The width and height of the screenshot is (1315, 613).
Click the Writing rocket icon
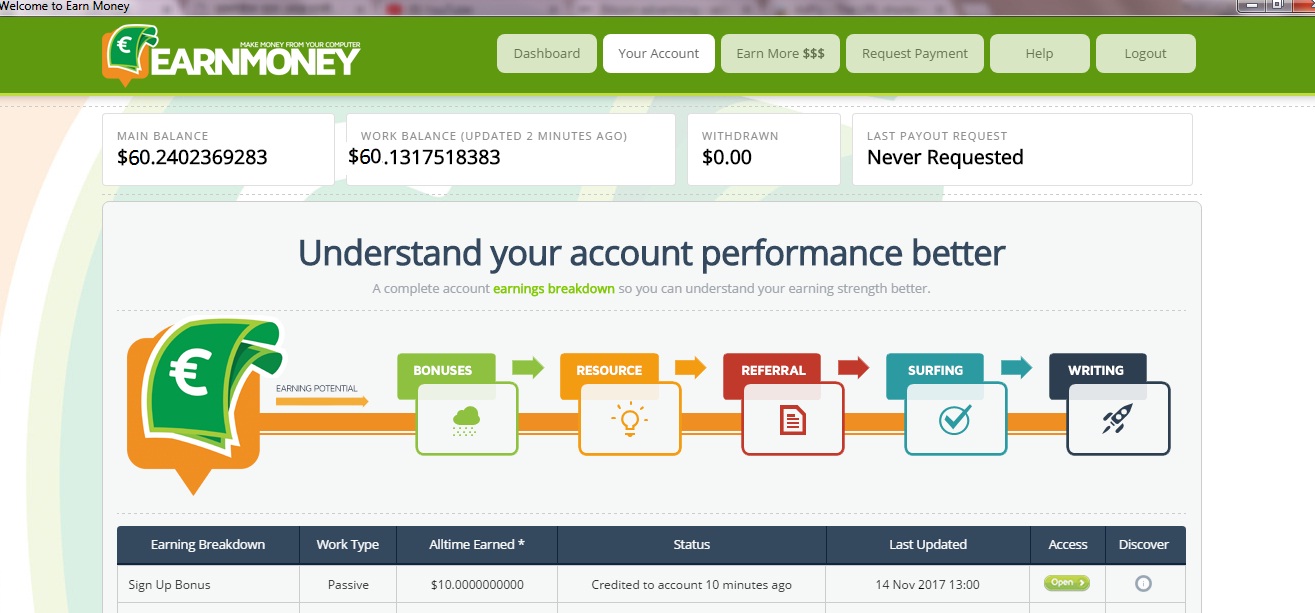(1118, 420)
